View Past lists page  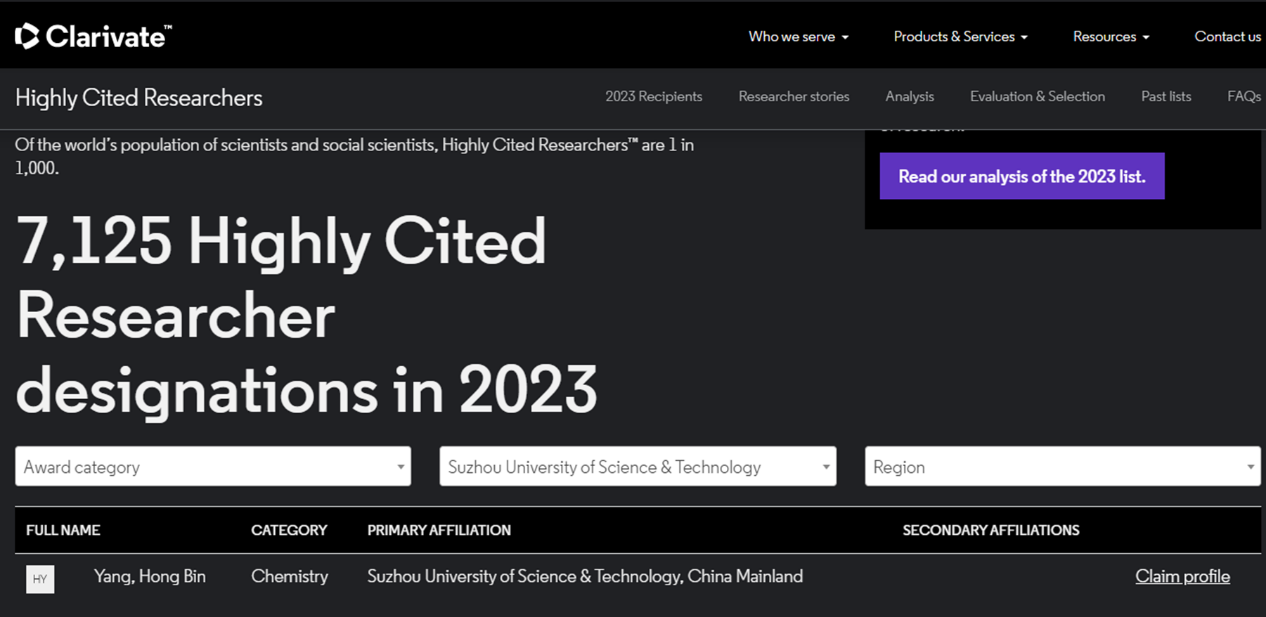1166,97
